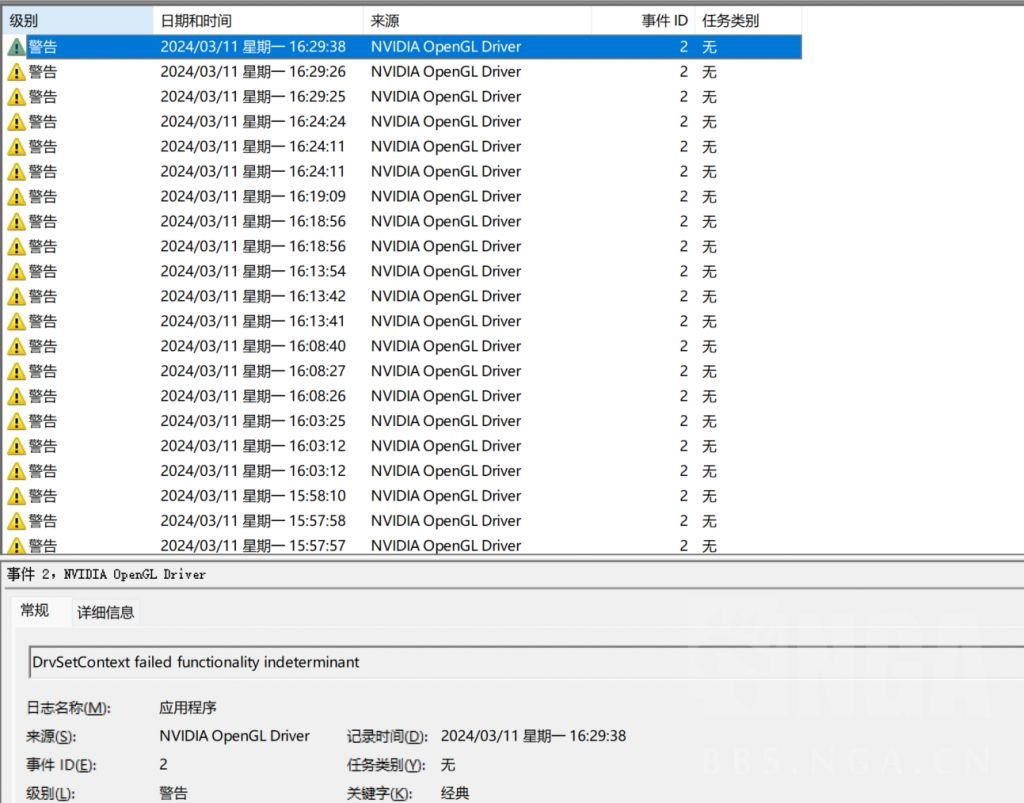Select the 来源(S) value NVIDIA OpenGL Driver
Viewport: 1024px width, 803px height.
[234, 736]
